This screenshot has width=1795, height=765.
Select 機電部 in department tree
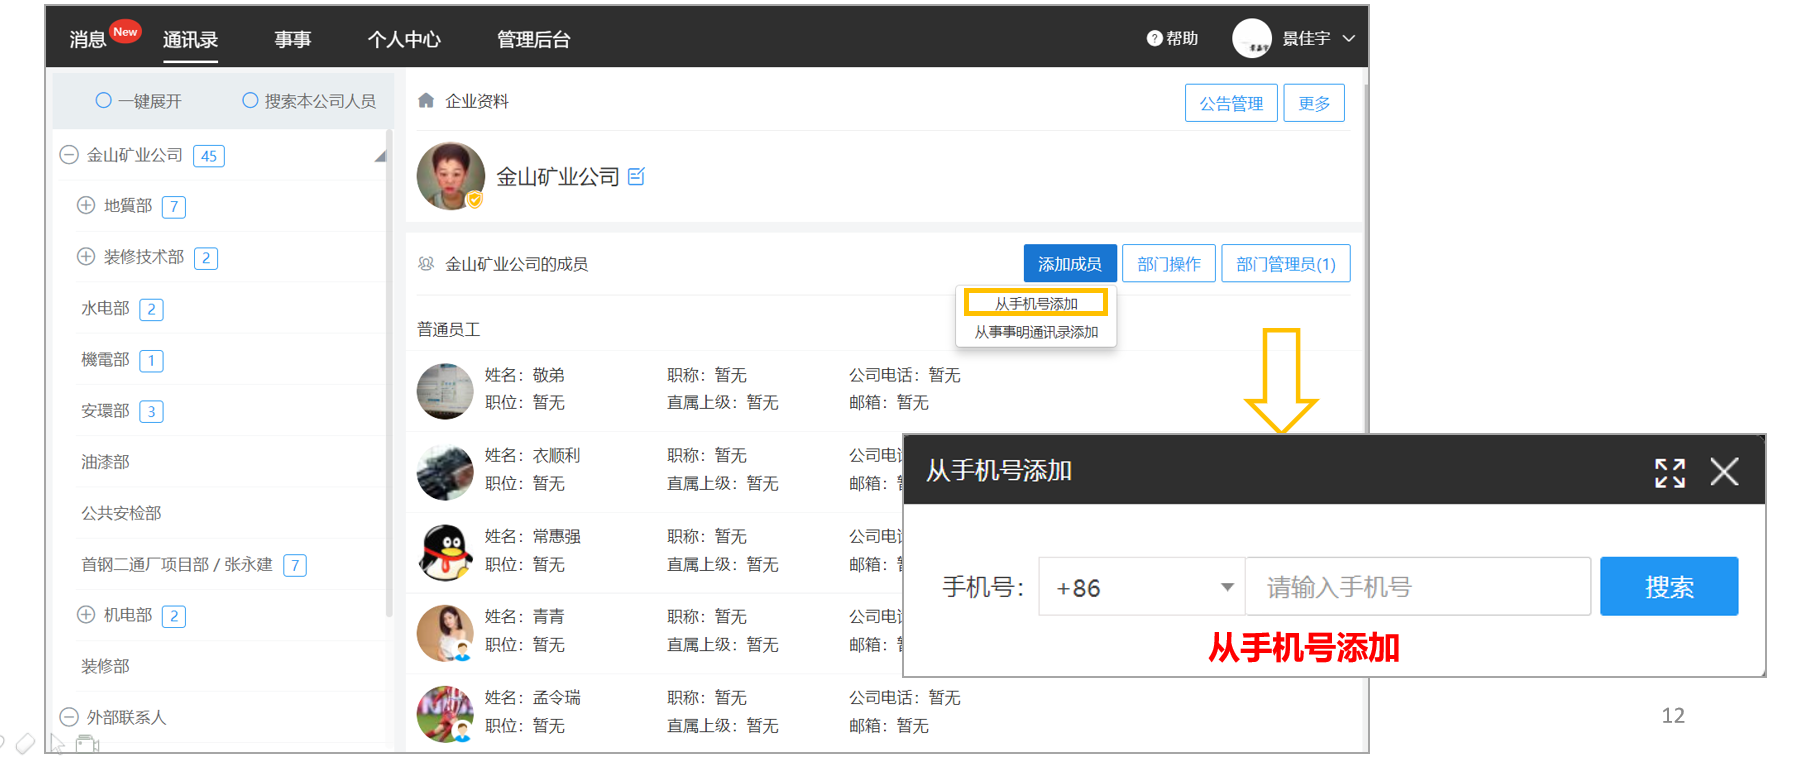105,359
